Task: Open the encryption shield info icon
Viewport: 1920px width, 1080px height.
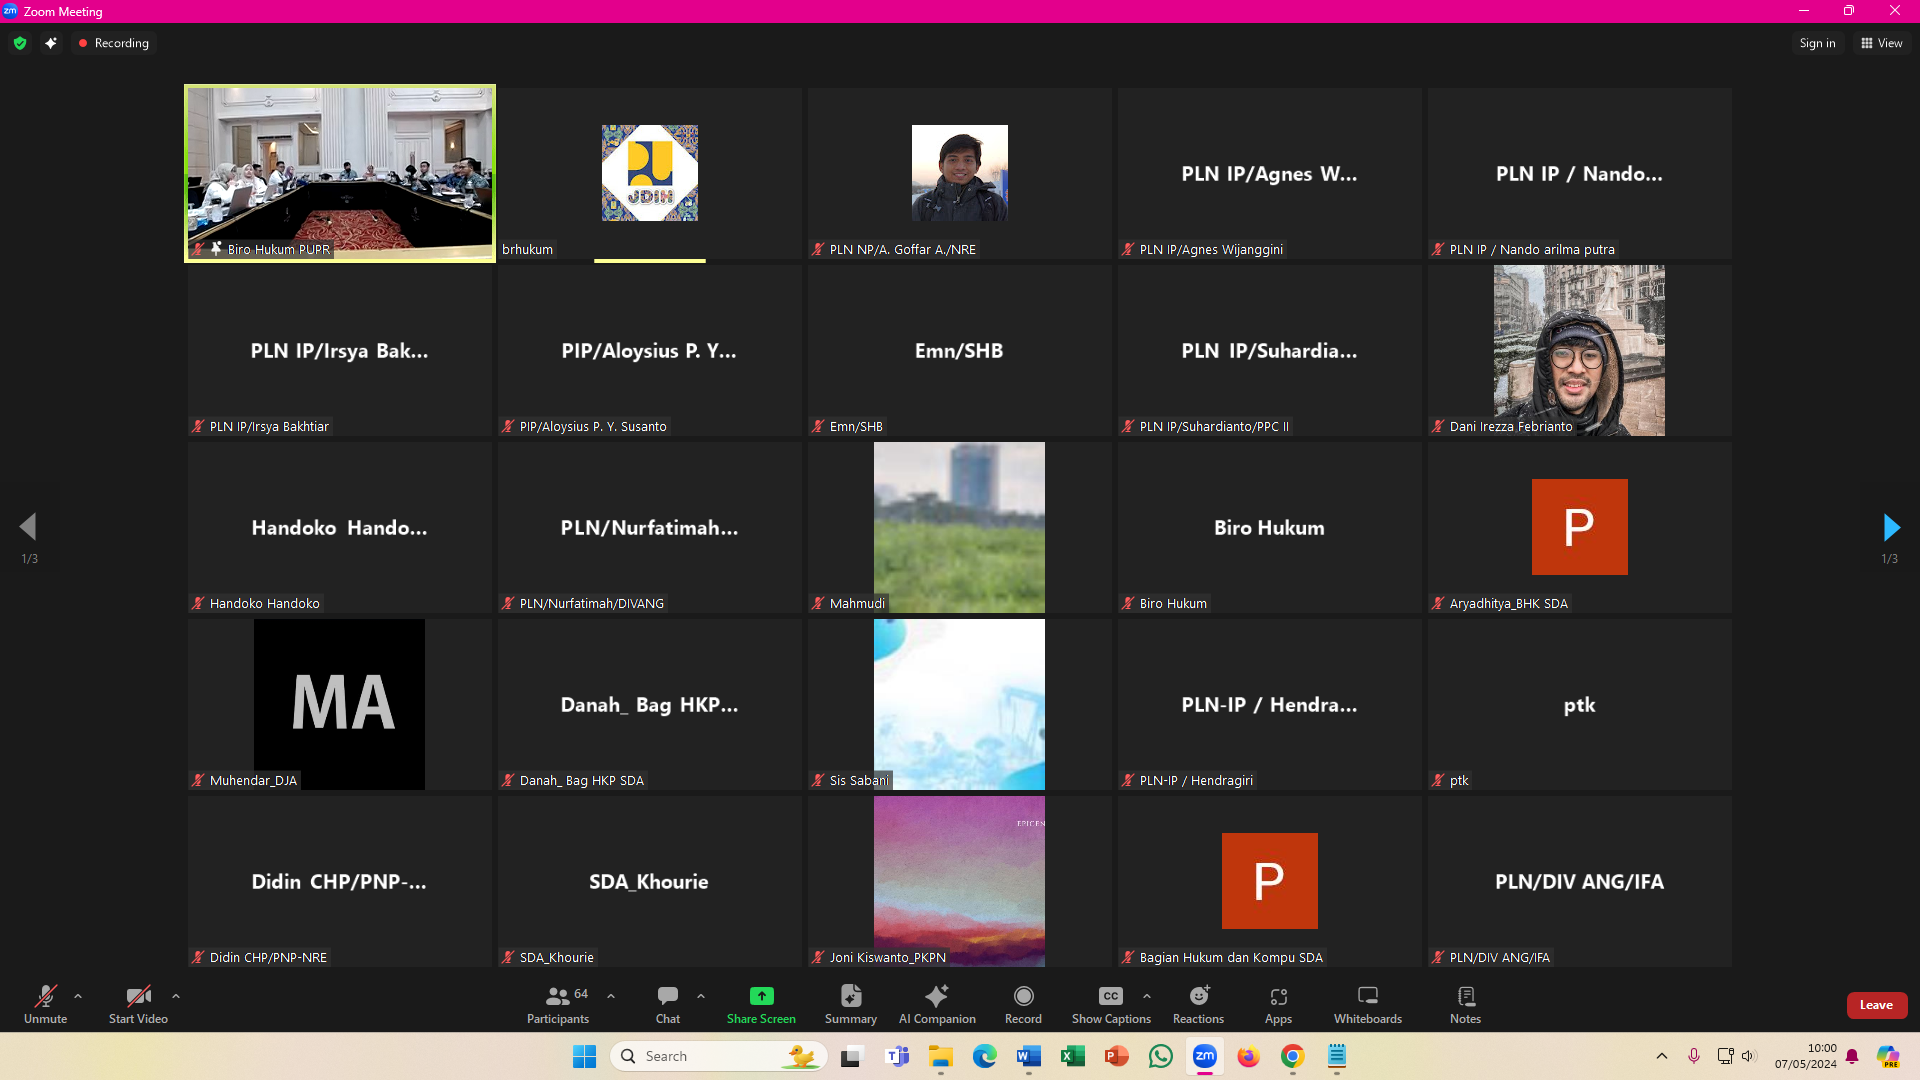Action: point(20,43)
